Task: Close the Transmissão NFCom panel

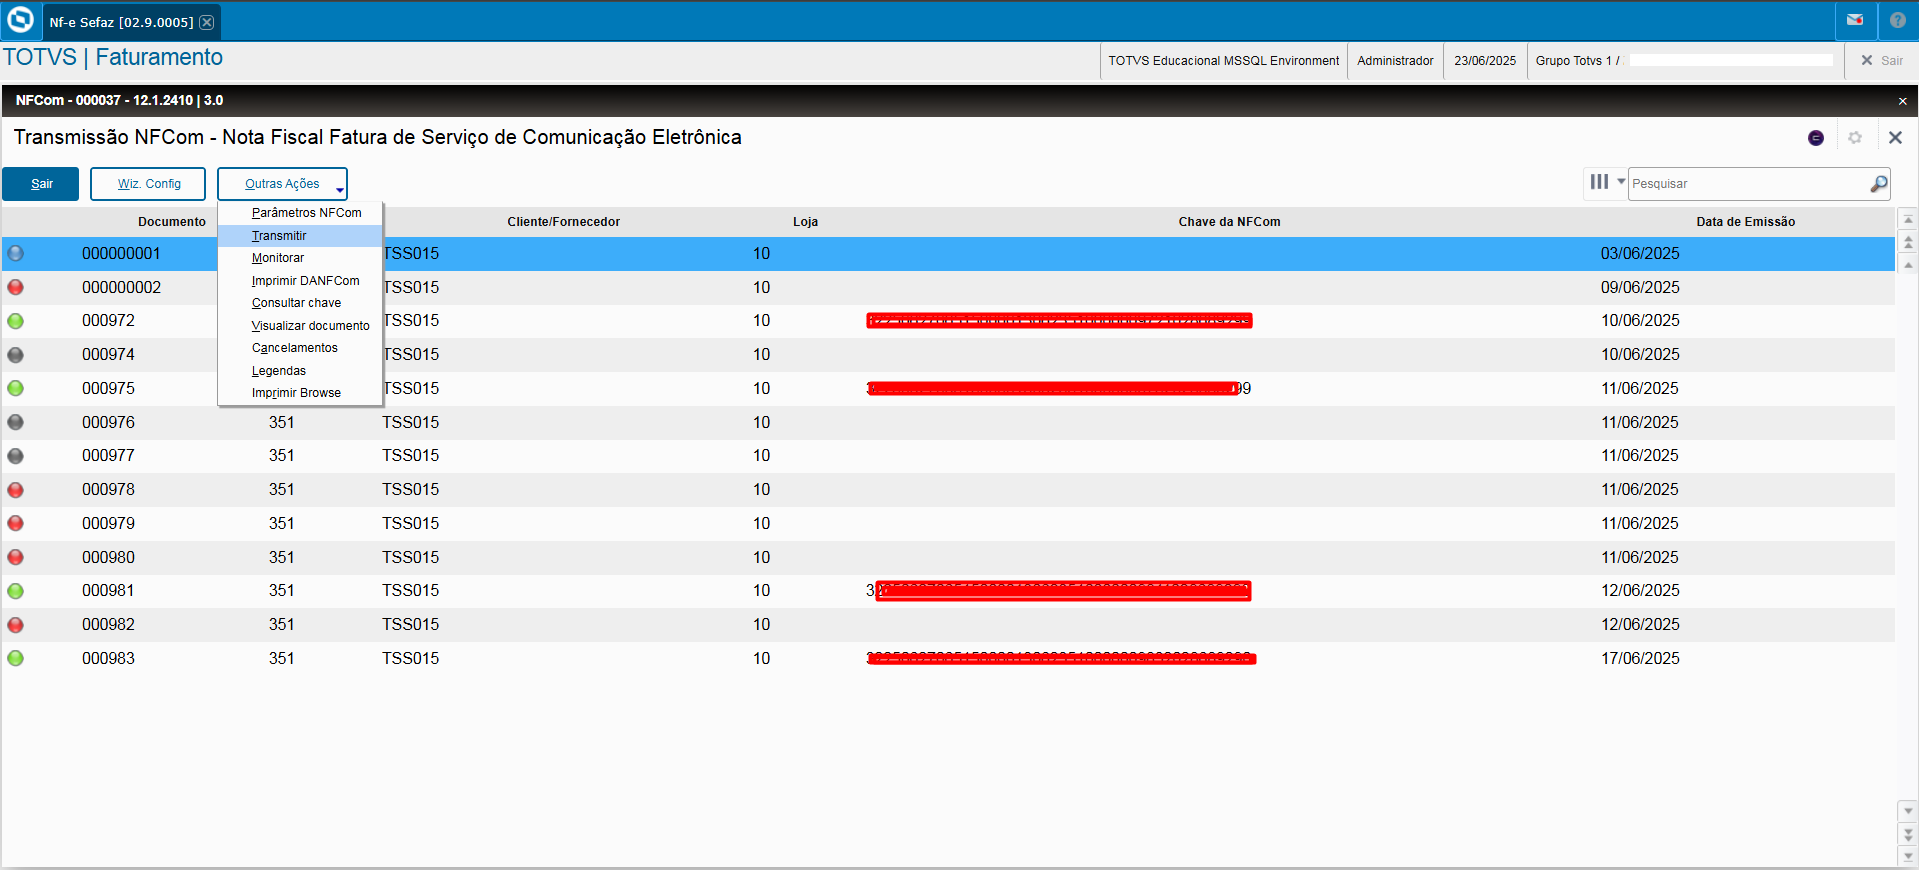Action: pos(1895,138)
